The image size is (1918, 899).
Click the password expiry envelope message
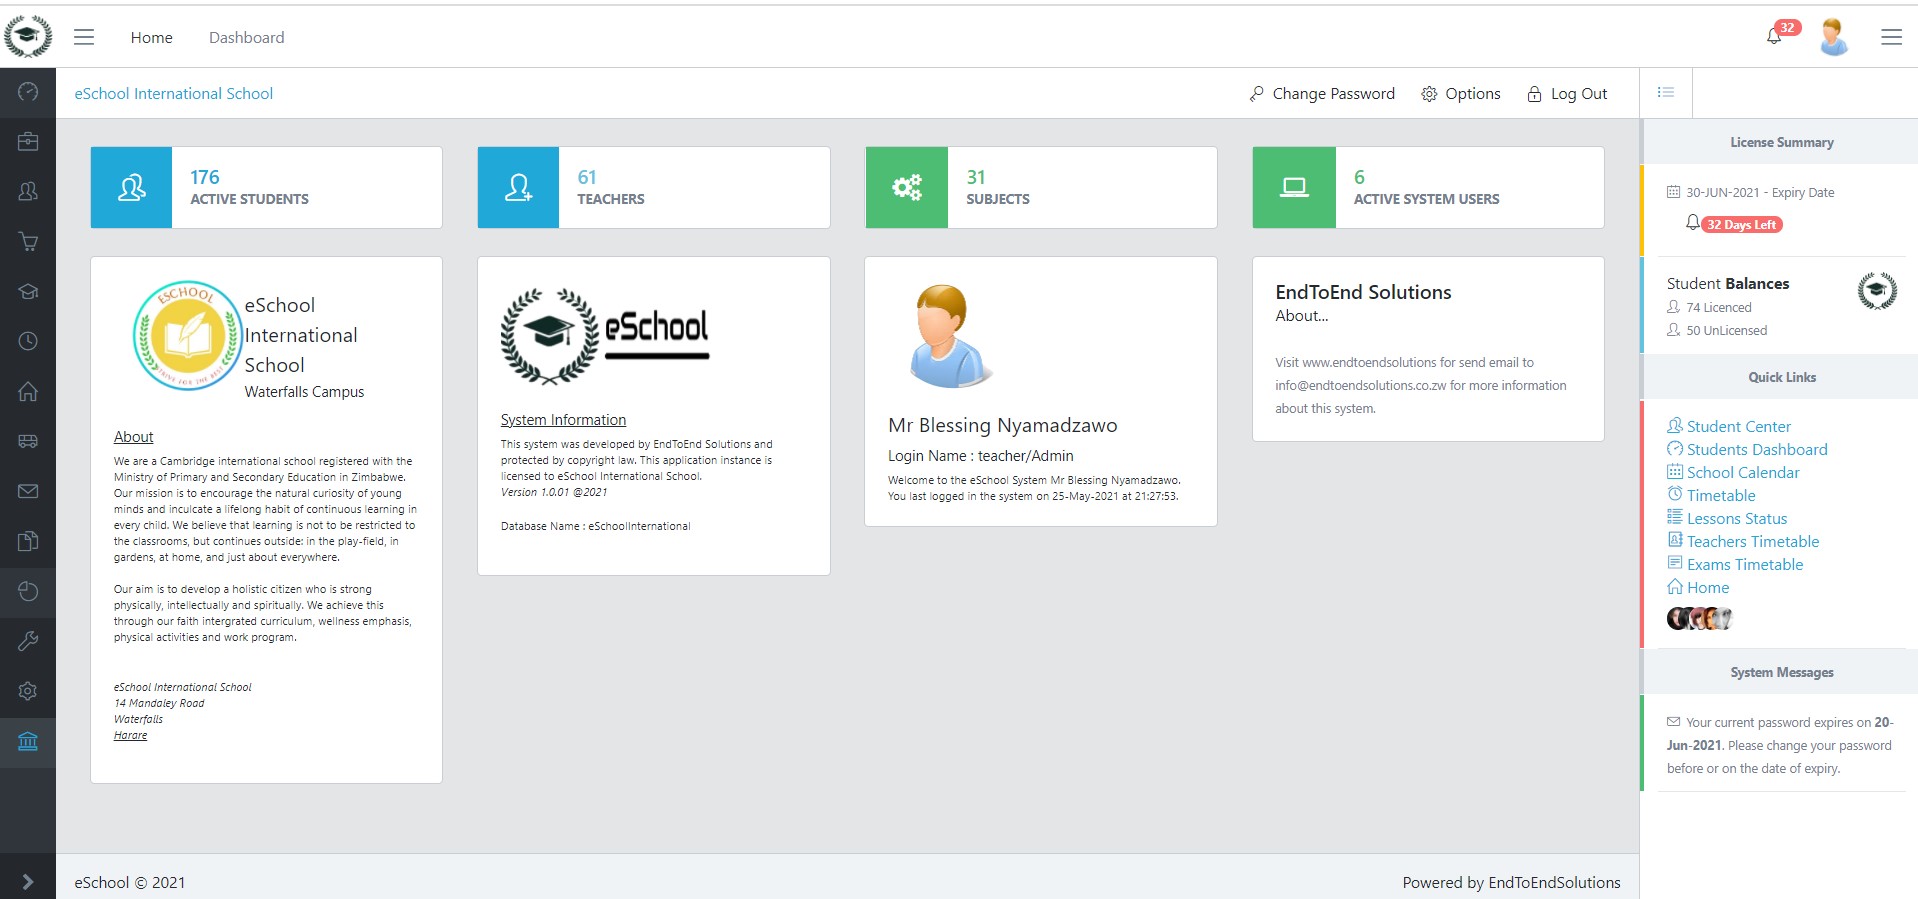(x=1780, y=745)
